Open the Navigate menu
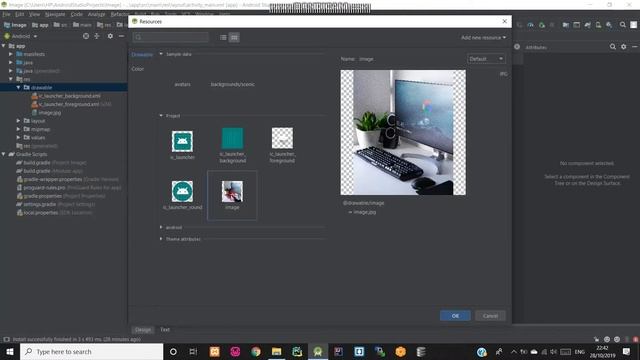Screen dimensions: 640x360 point(55,14)
